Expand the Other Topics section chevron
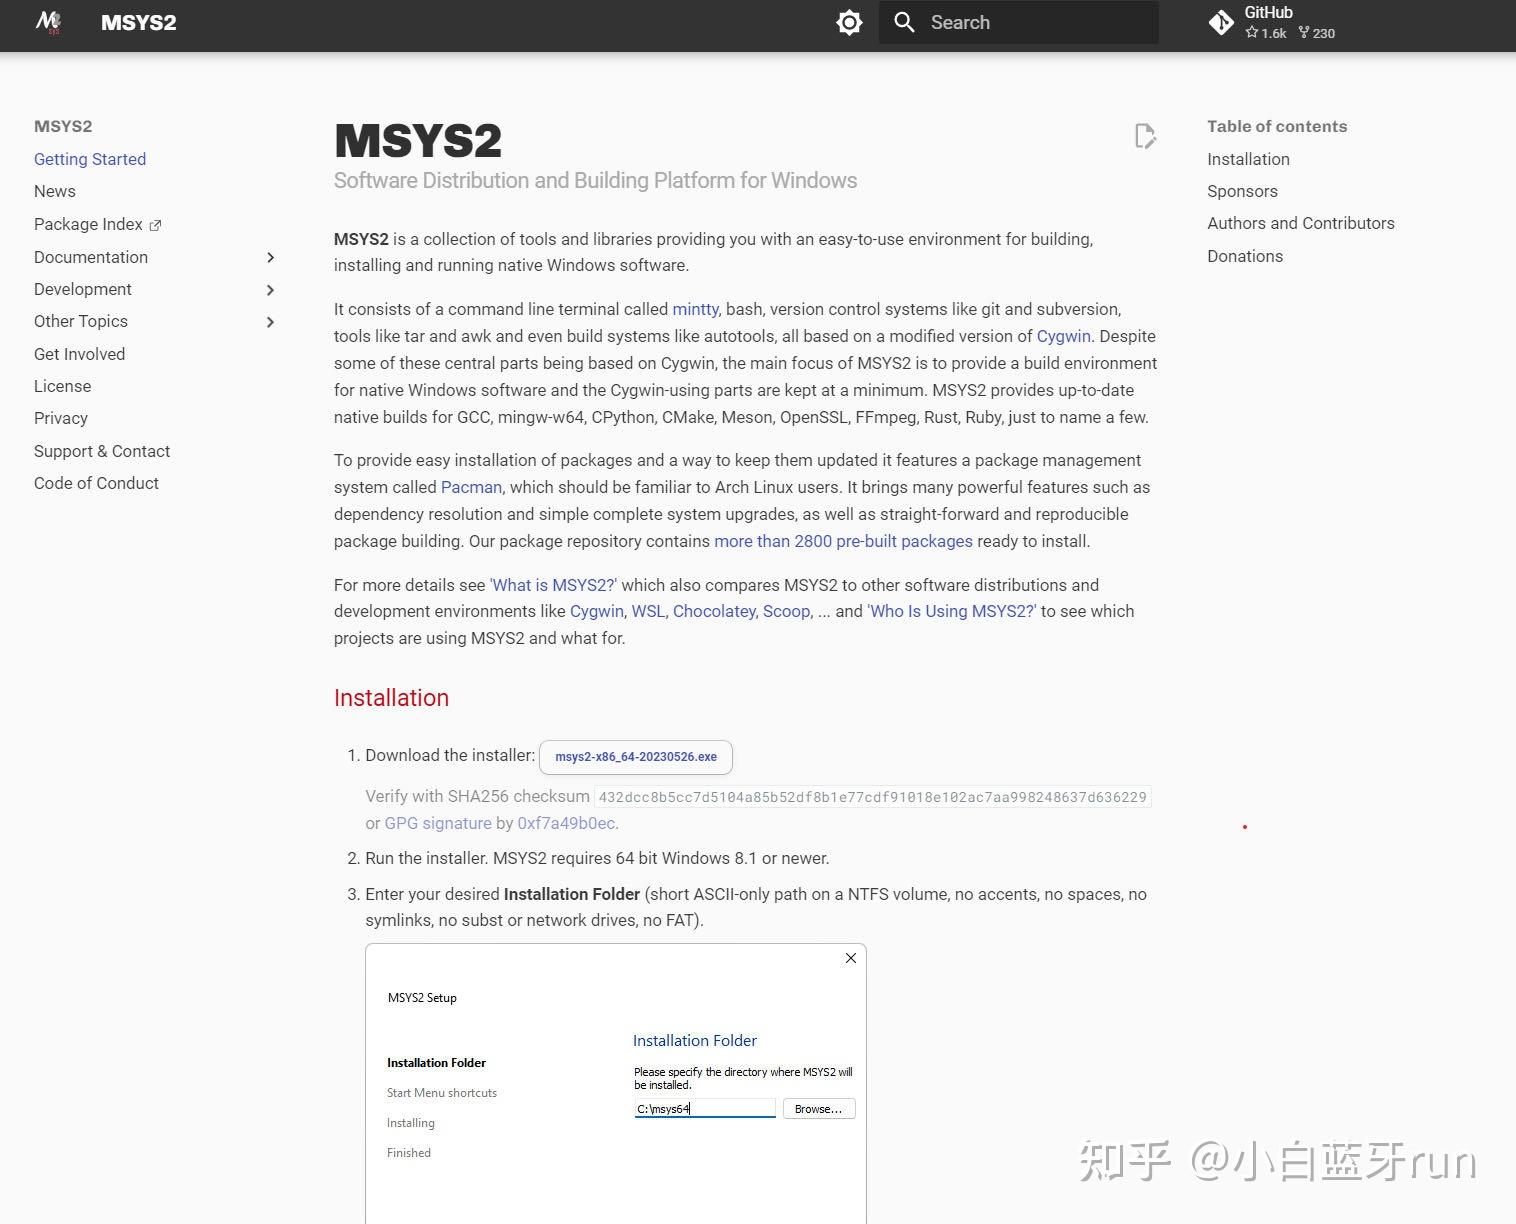Image resolution: width=1516 pixels, height=1224 pixels. (x=270, y=321)
